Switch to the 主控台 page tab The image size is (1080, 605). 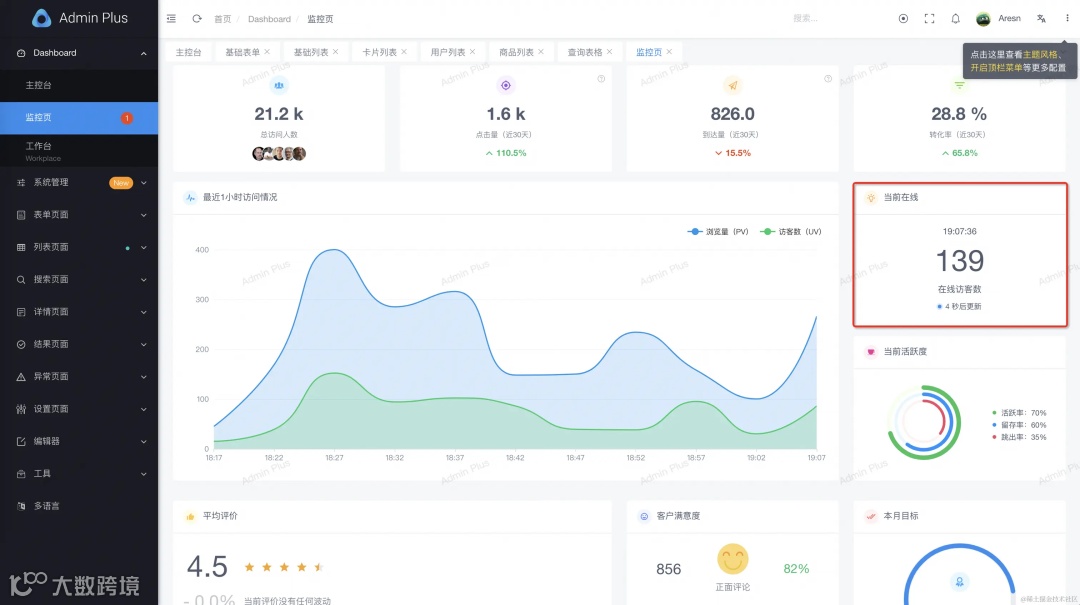click(x=188, y=52)
